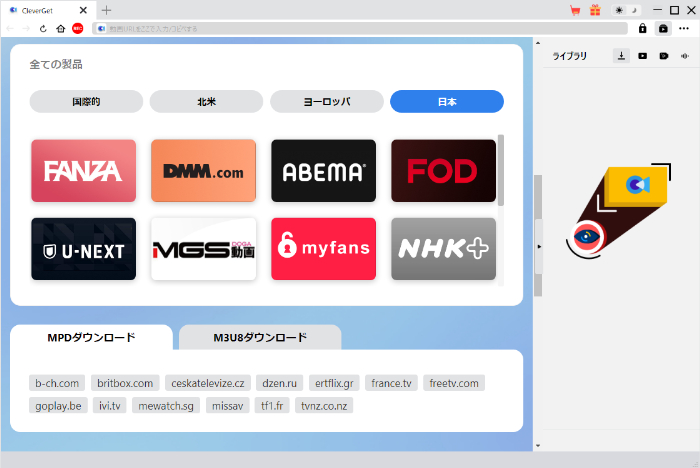
Task: Start recording with red REC button
Action: [78, 29]
